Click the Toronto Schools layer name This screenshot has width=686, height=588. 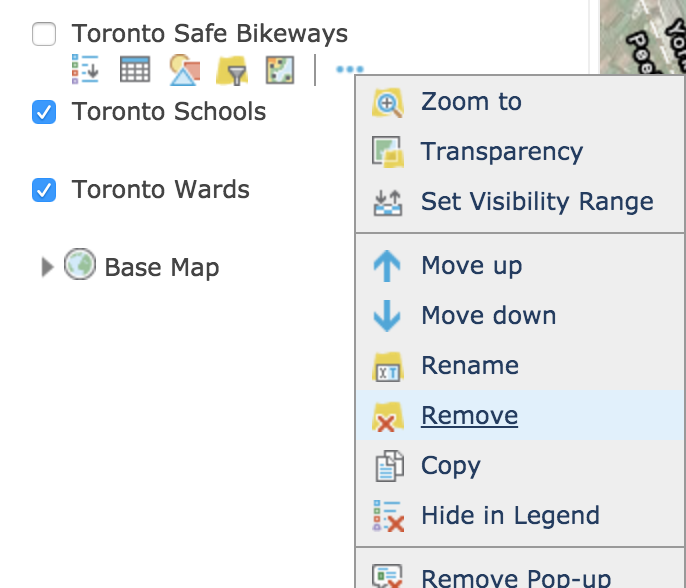pyautogui.click(x=169, y=112)
